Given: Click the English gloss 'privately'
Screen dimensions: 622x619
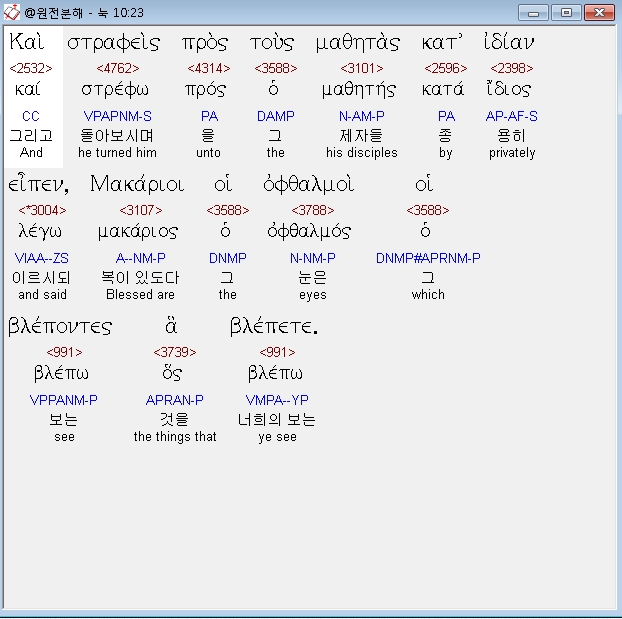Looking at the screenshot, I should (x=512, y=153).
